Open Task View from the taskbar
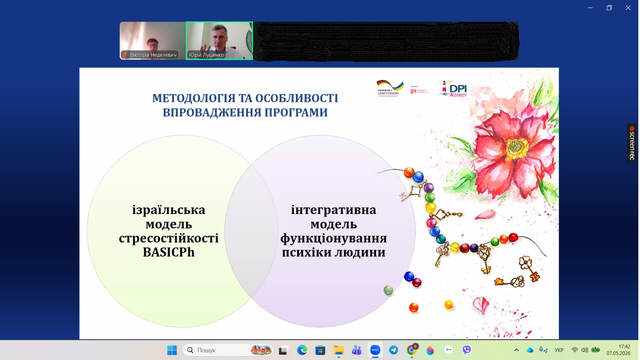Viewport: 640px width, 360px height. (283, 350)
